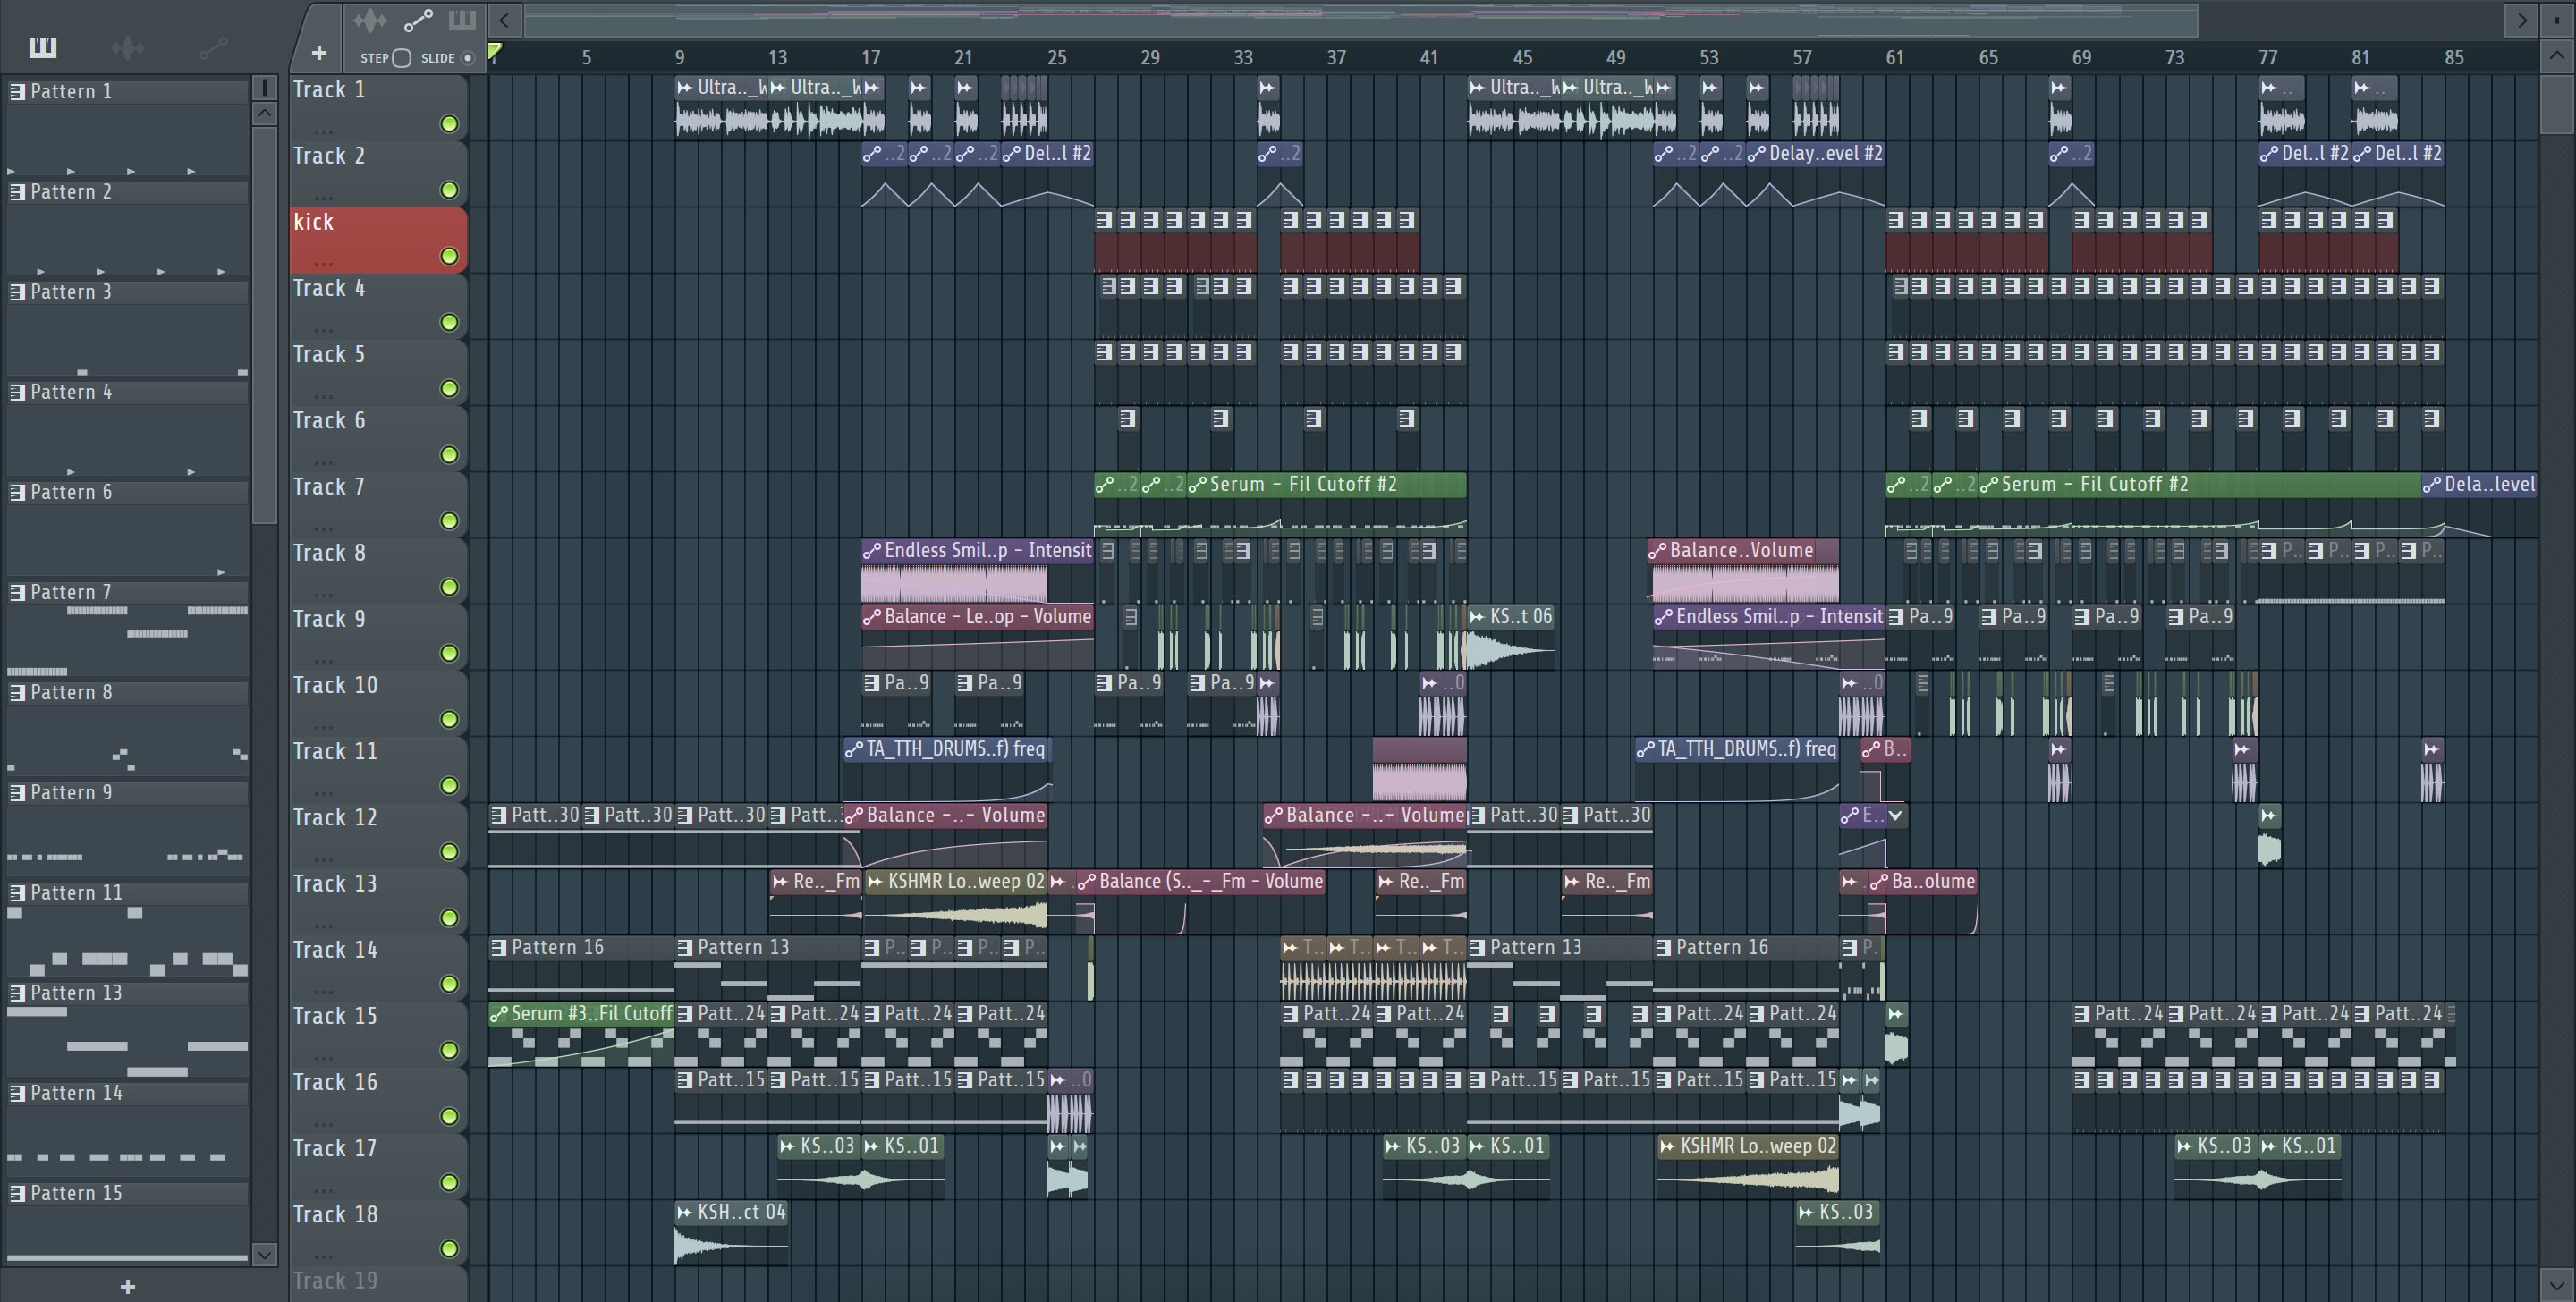The height and width of the screenshot is (1302, 2576).
Task: Select Pattern 7 in the picker
Action: pyautogui.click(x=128, y=592)
